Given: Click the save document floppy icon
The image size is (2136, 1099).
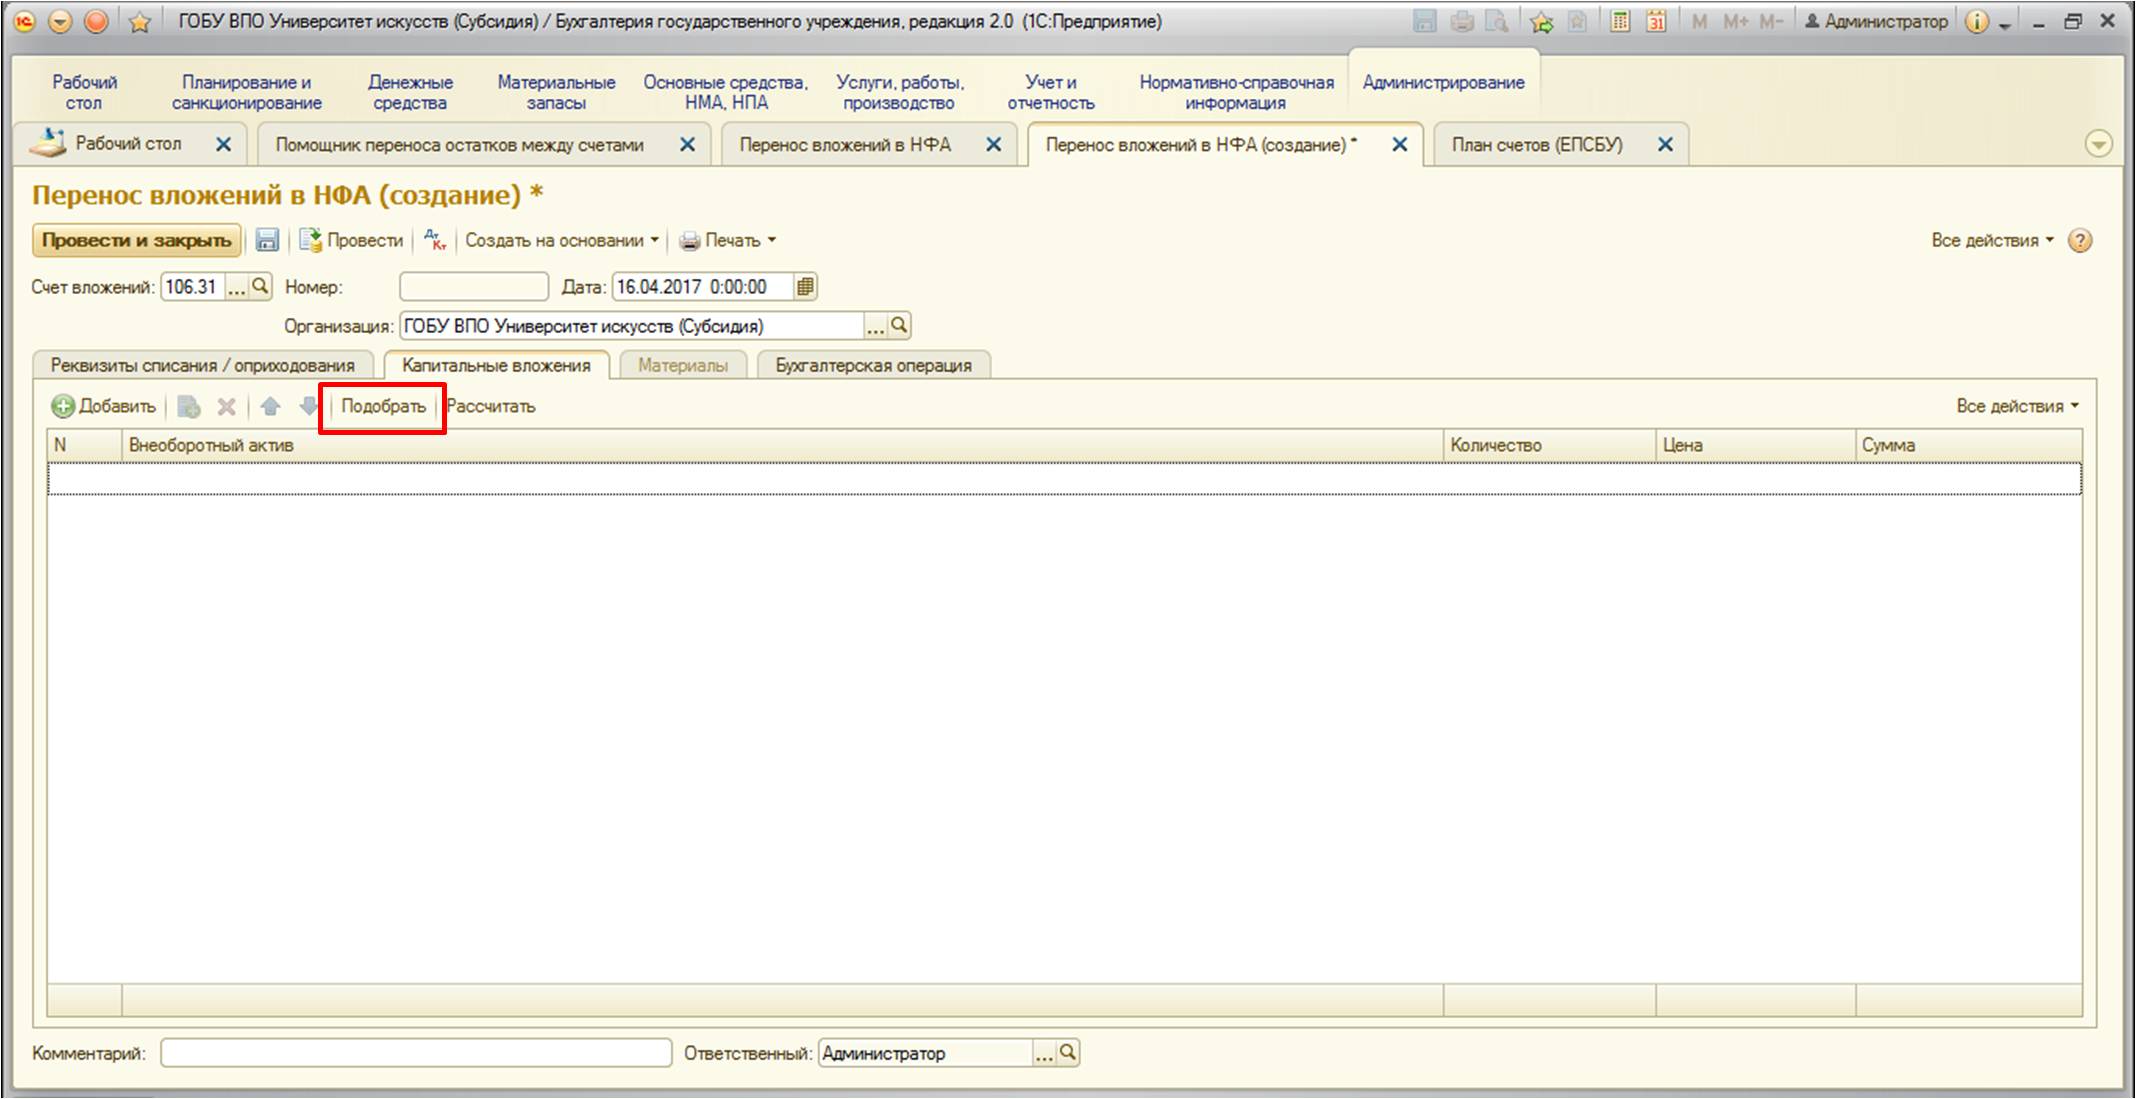Looking at the screenshot, I should coord(266,240).
